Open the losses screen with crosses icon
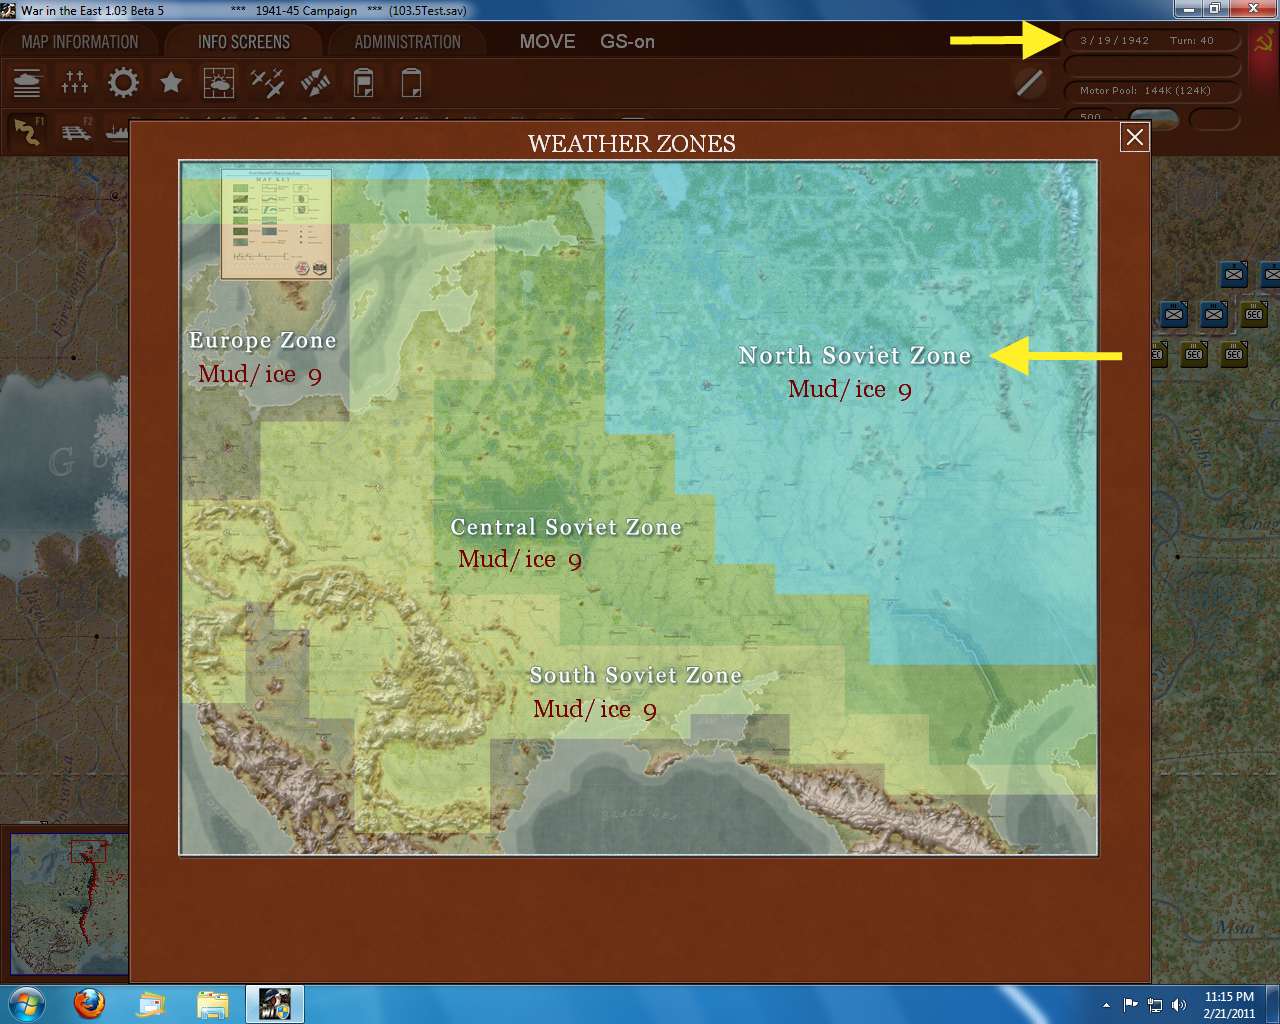 [75, 83]
